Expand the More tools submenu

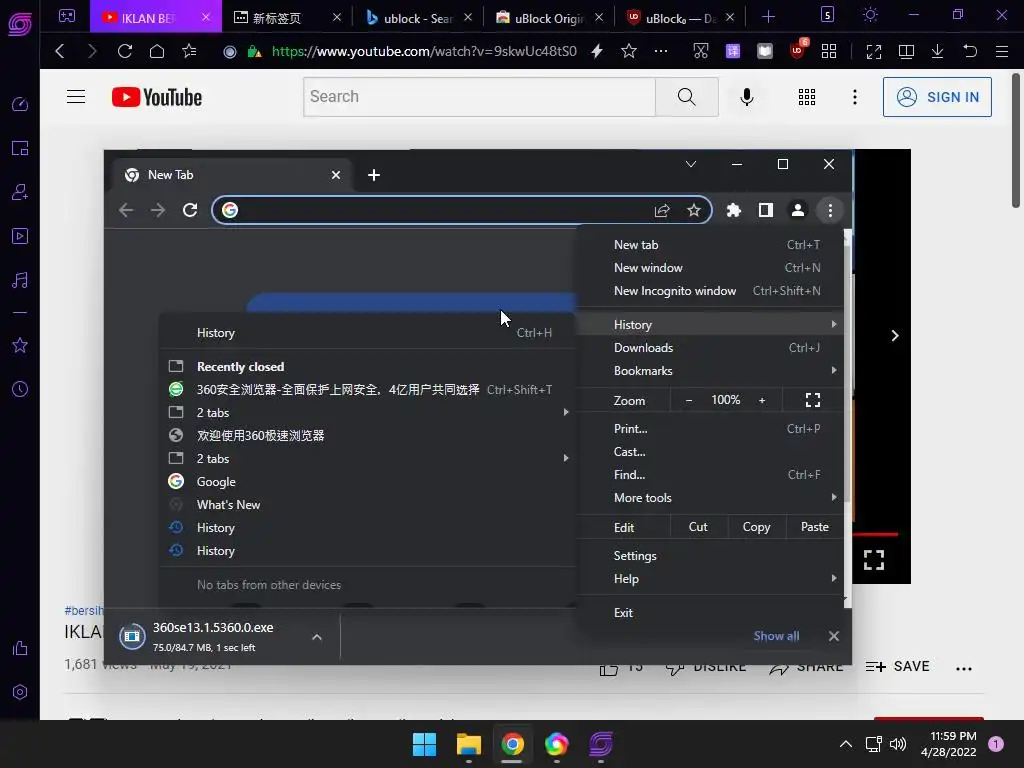click(x=711, y=498)
